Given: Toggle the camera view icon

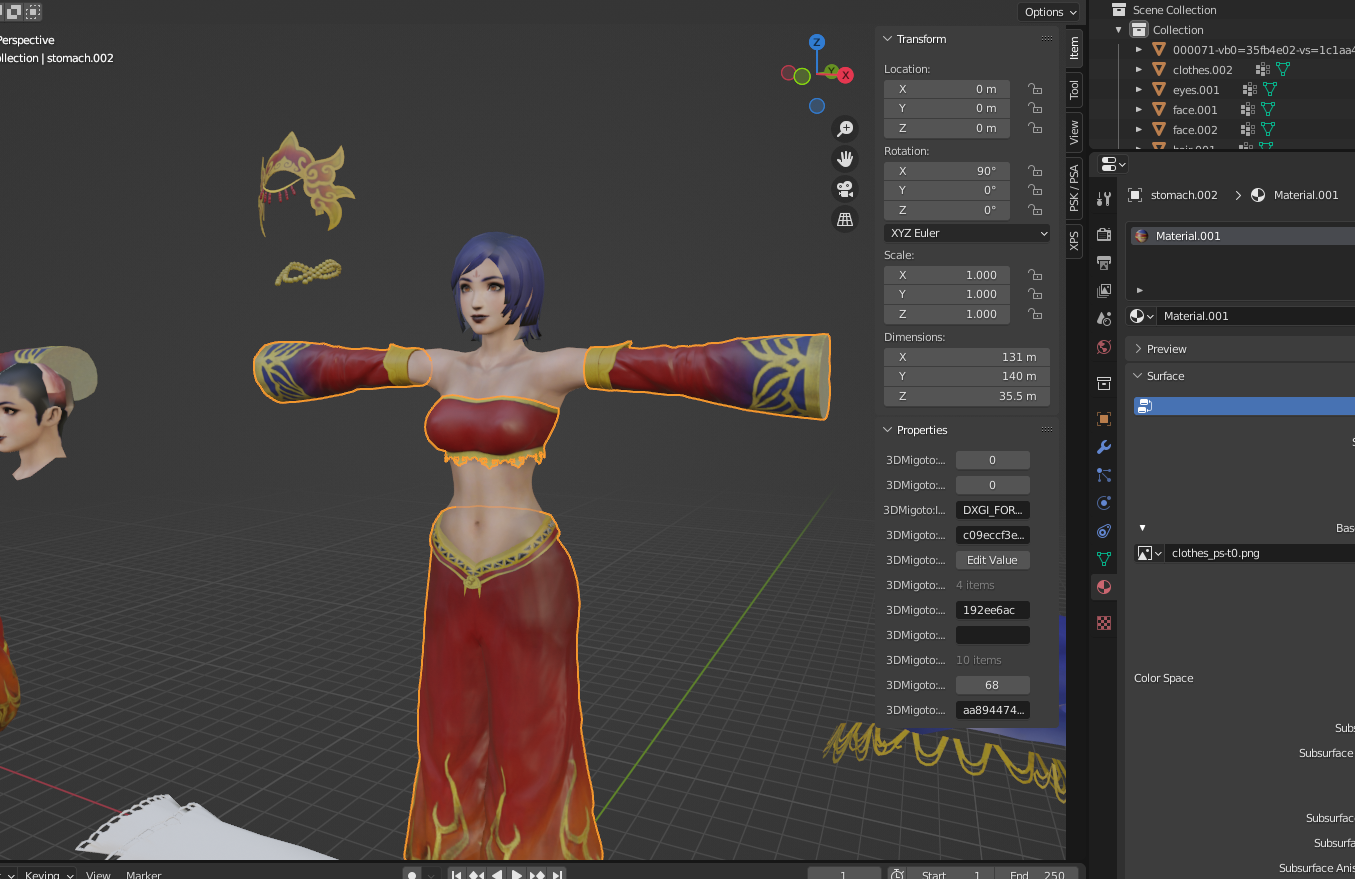Looking at the screenshot, I should coord(845,189).
